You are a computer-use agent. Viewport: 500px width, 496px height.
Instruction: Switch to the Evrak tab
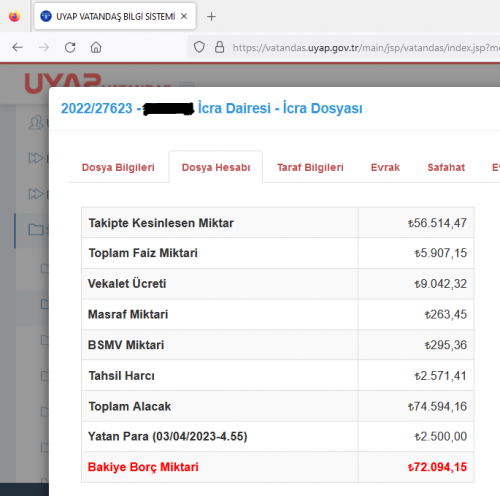(385, 167)
